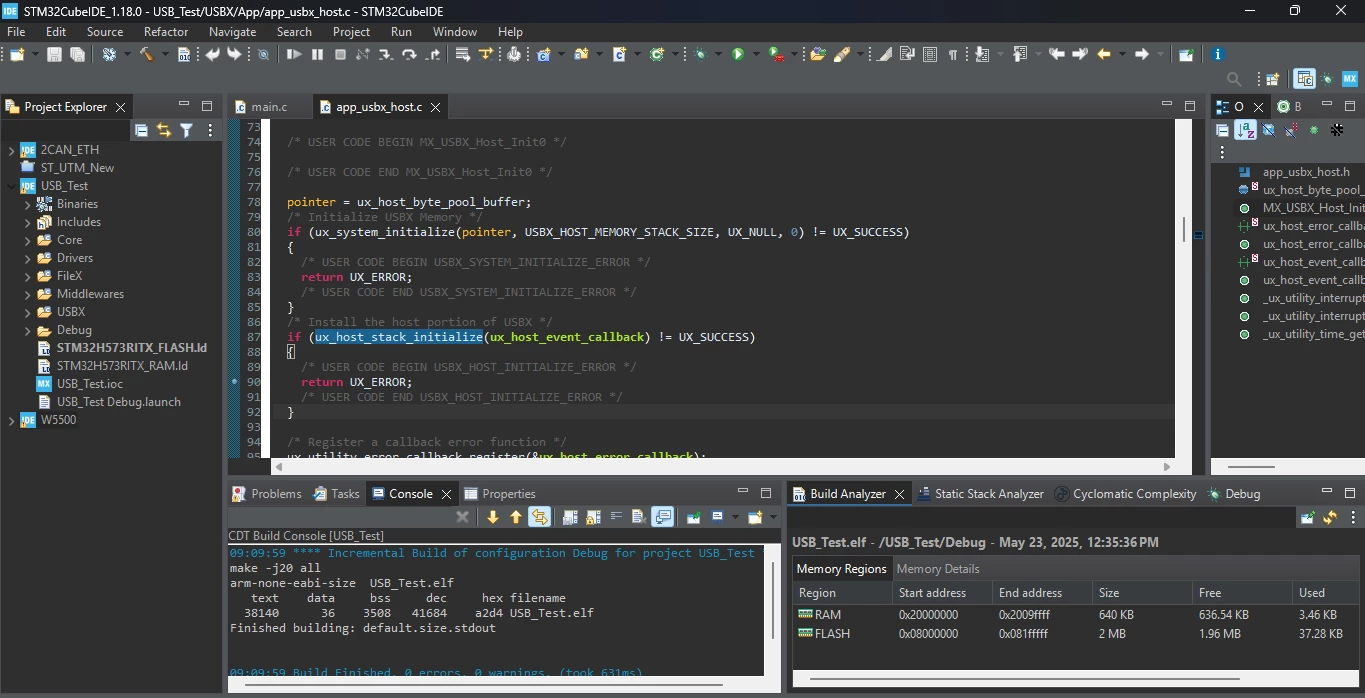Open the Memory Details tab
Screen dimensions: 1365x698
[x=938, y=568]
